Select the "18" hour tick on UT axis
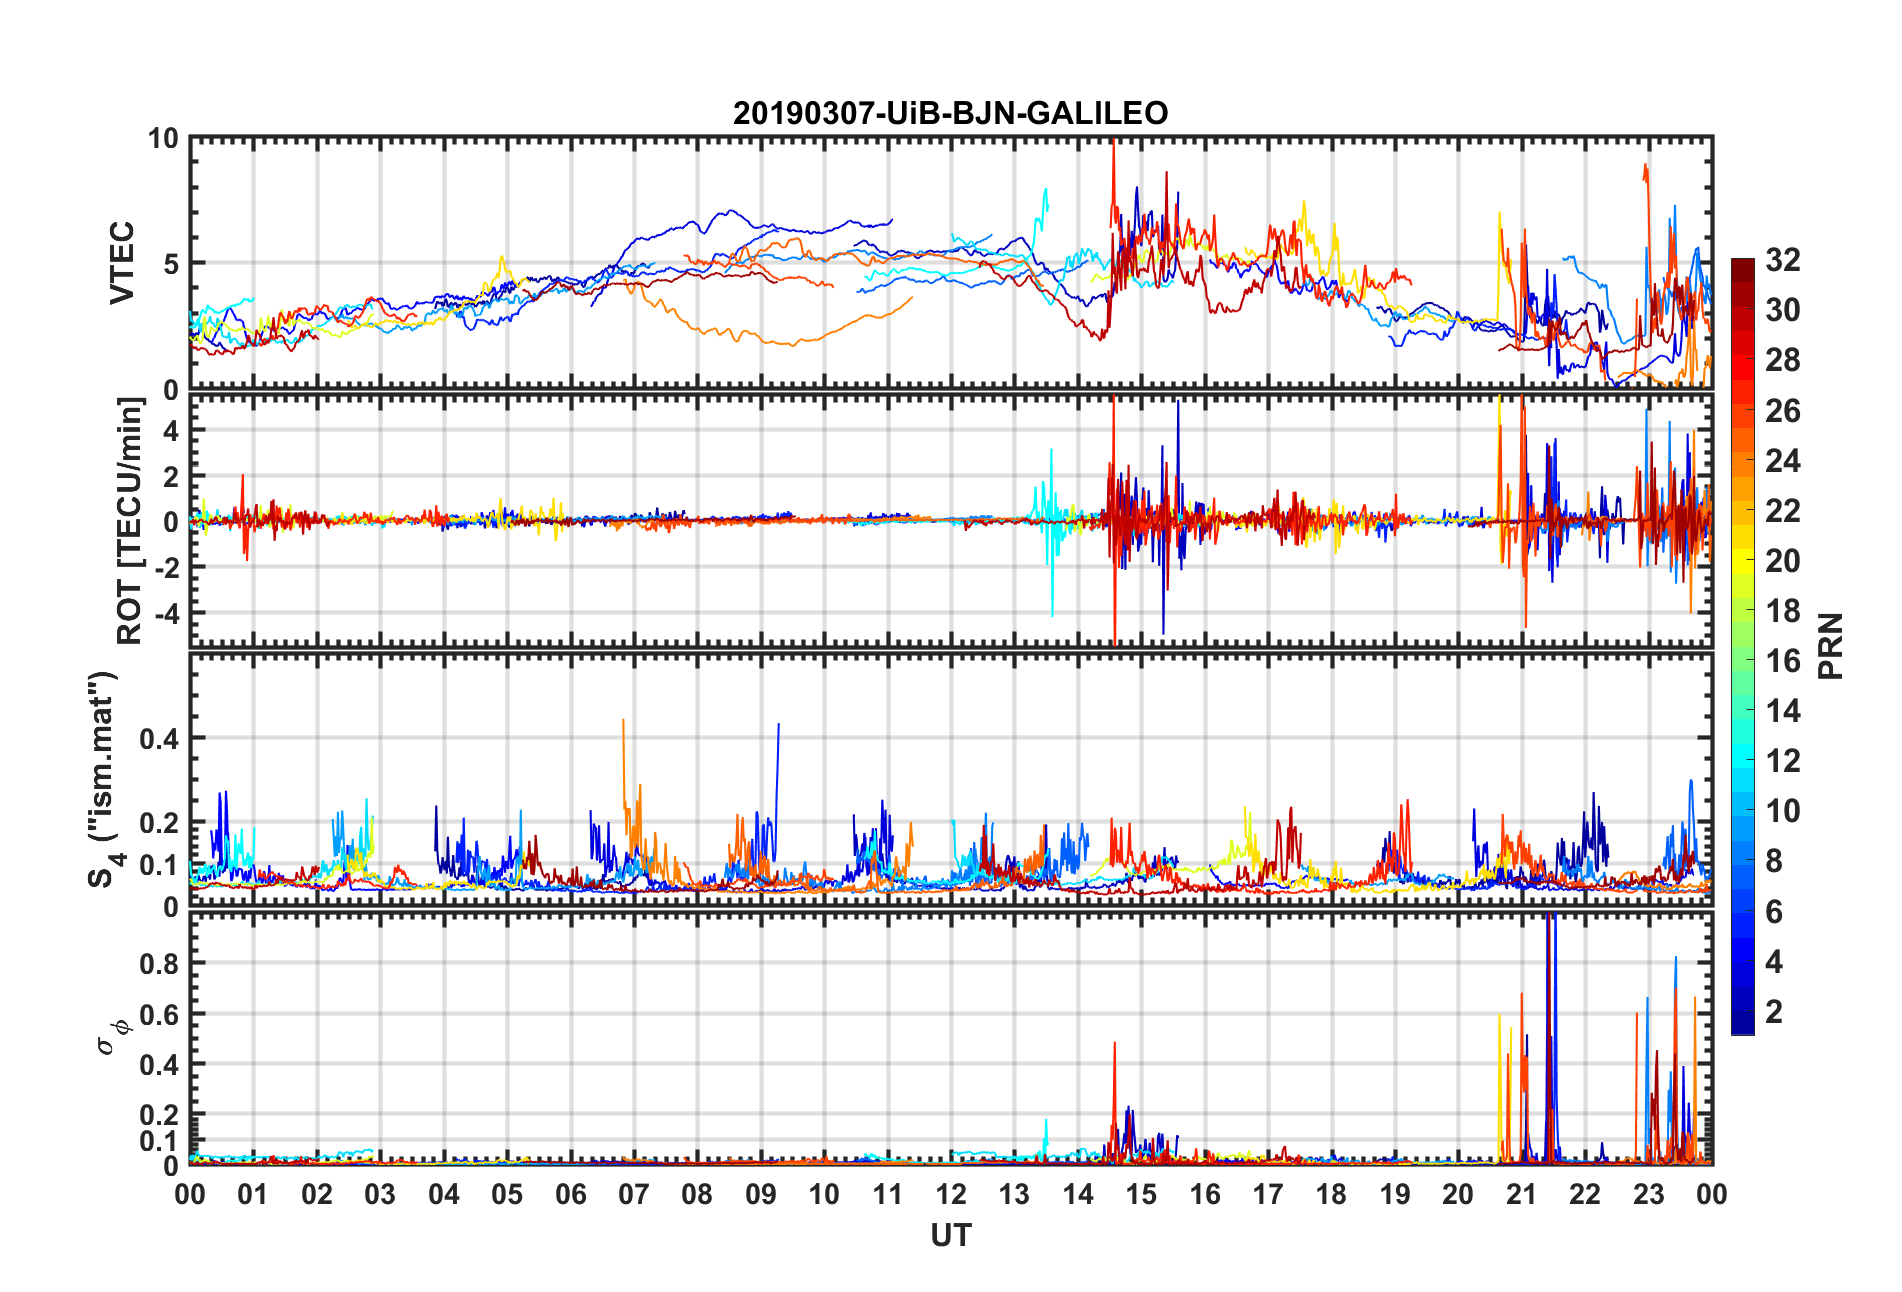The height and width of the screenshot is (1292, 1902). click(x=1331, y=1194)
